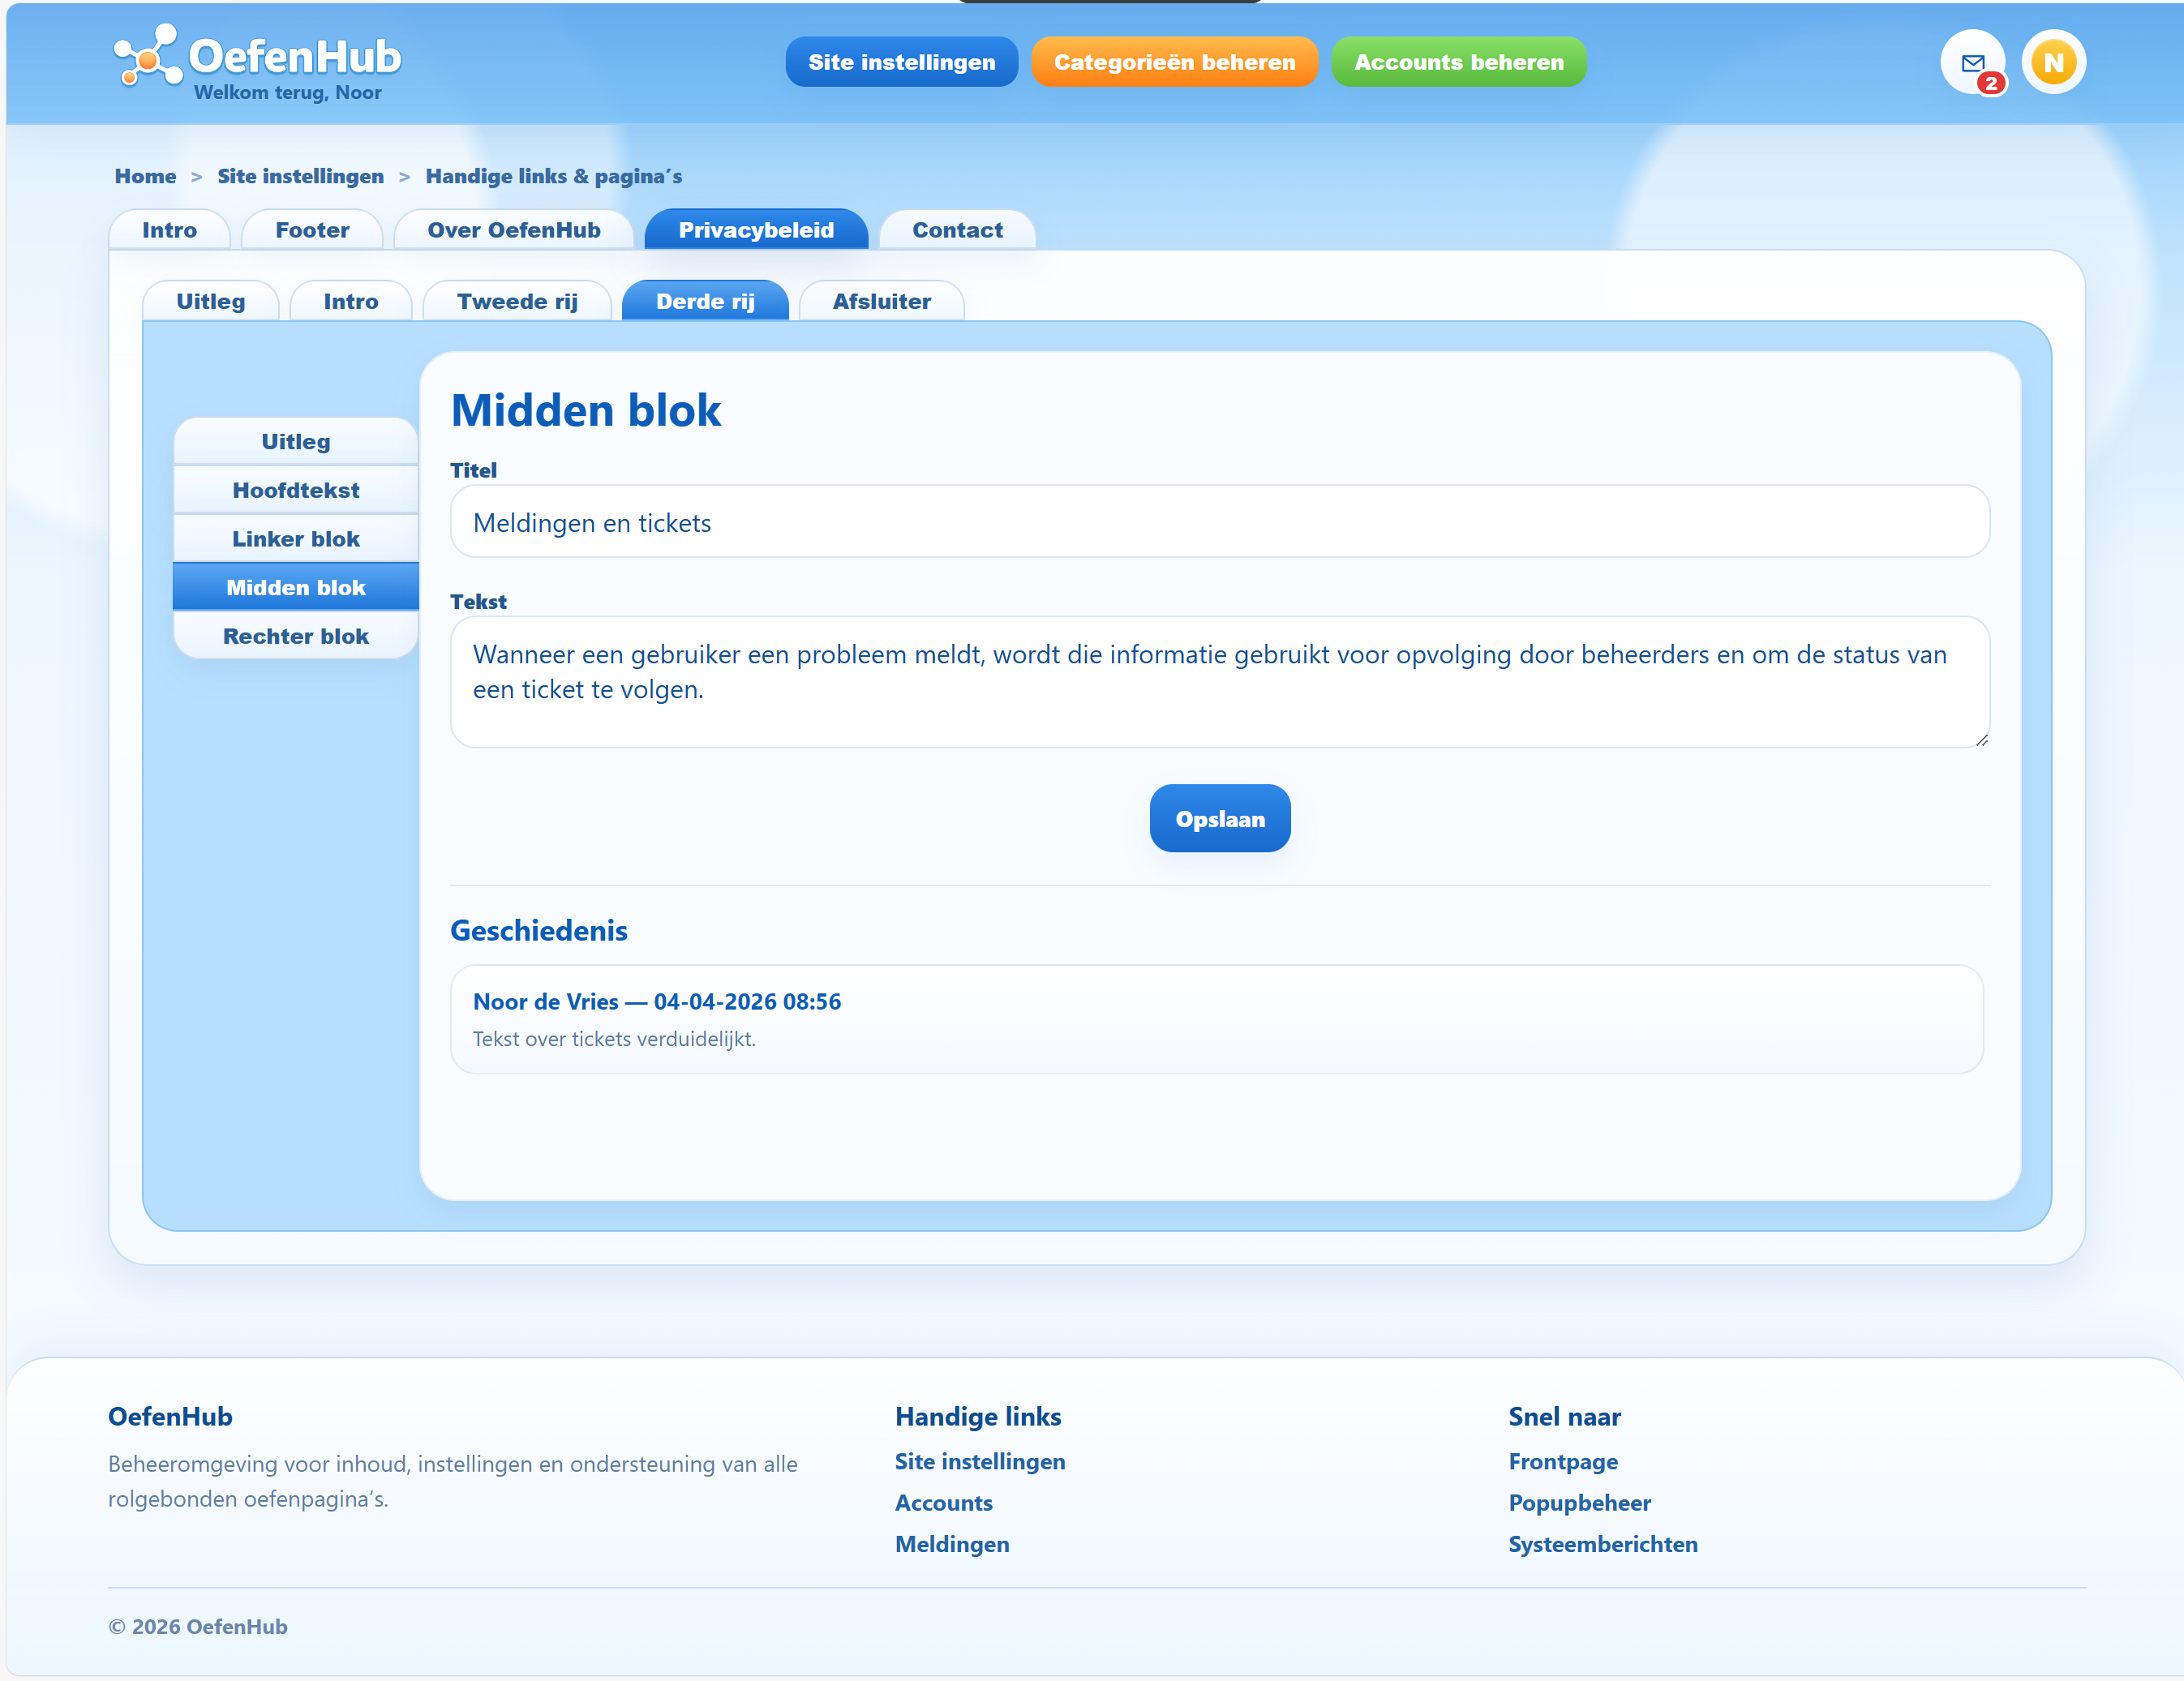Switch to the Over OefenHub tab

pos(513,230)
